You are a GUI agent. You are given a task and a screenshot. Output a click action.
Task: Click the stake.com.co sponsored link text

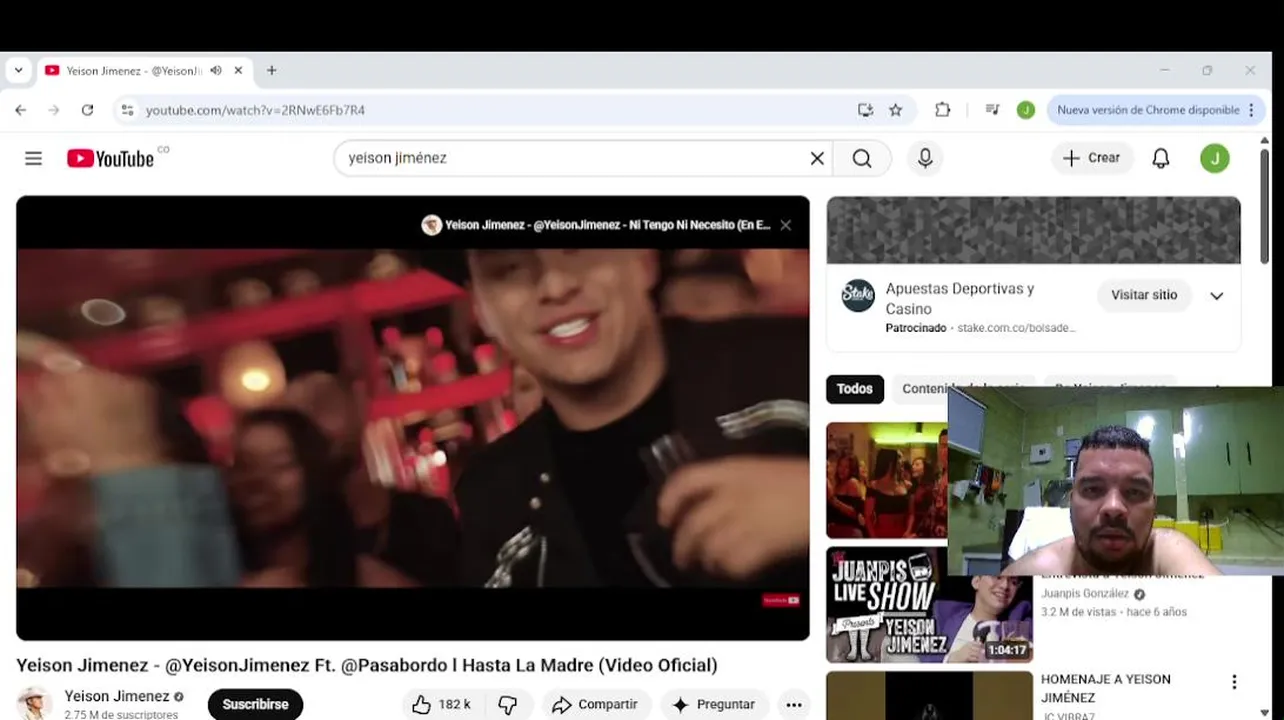click(x=1017, y=328)
